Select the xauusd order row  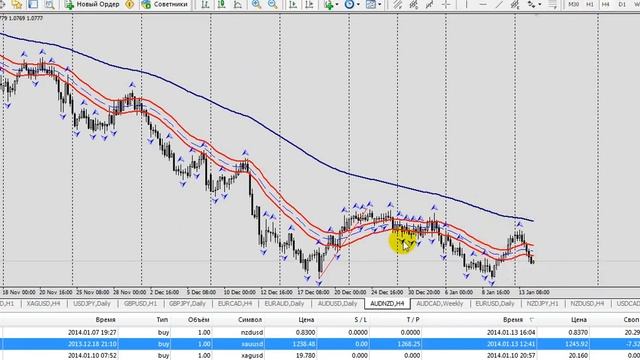320,344
